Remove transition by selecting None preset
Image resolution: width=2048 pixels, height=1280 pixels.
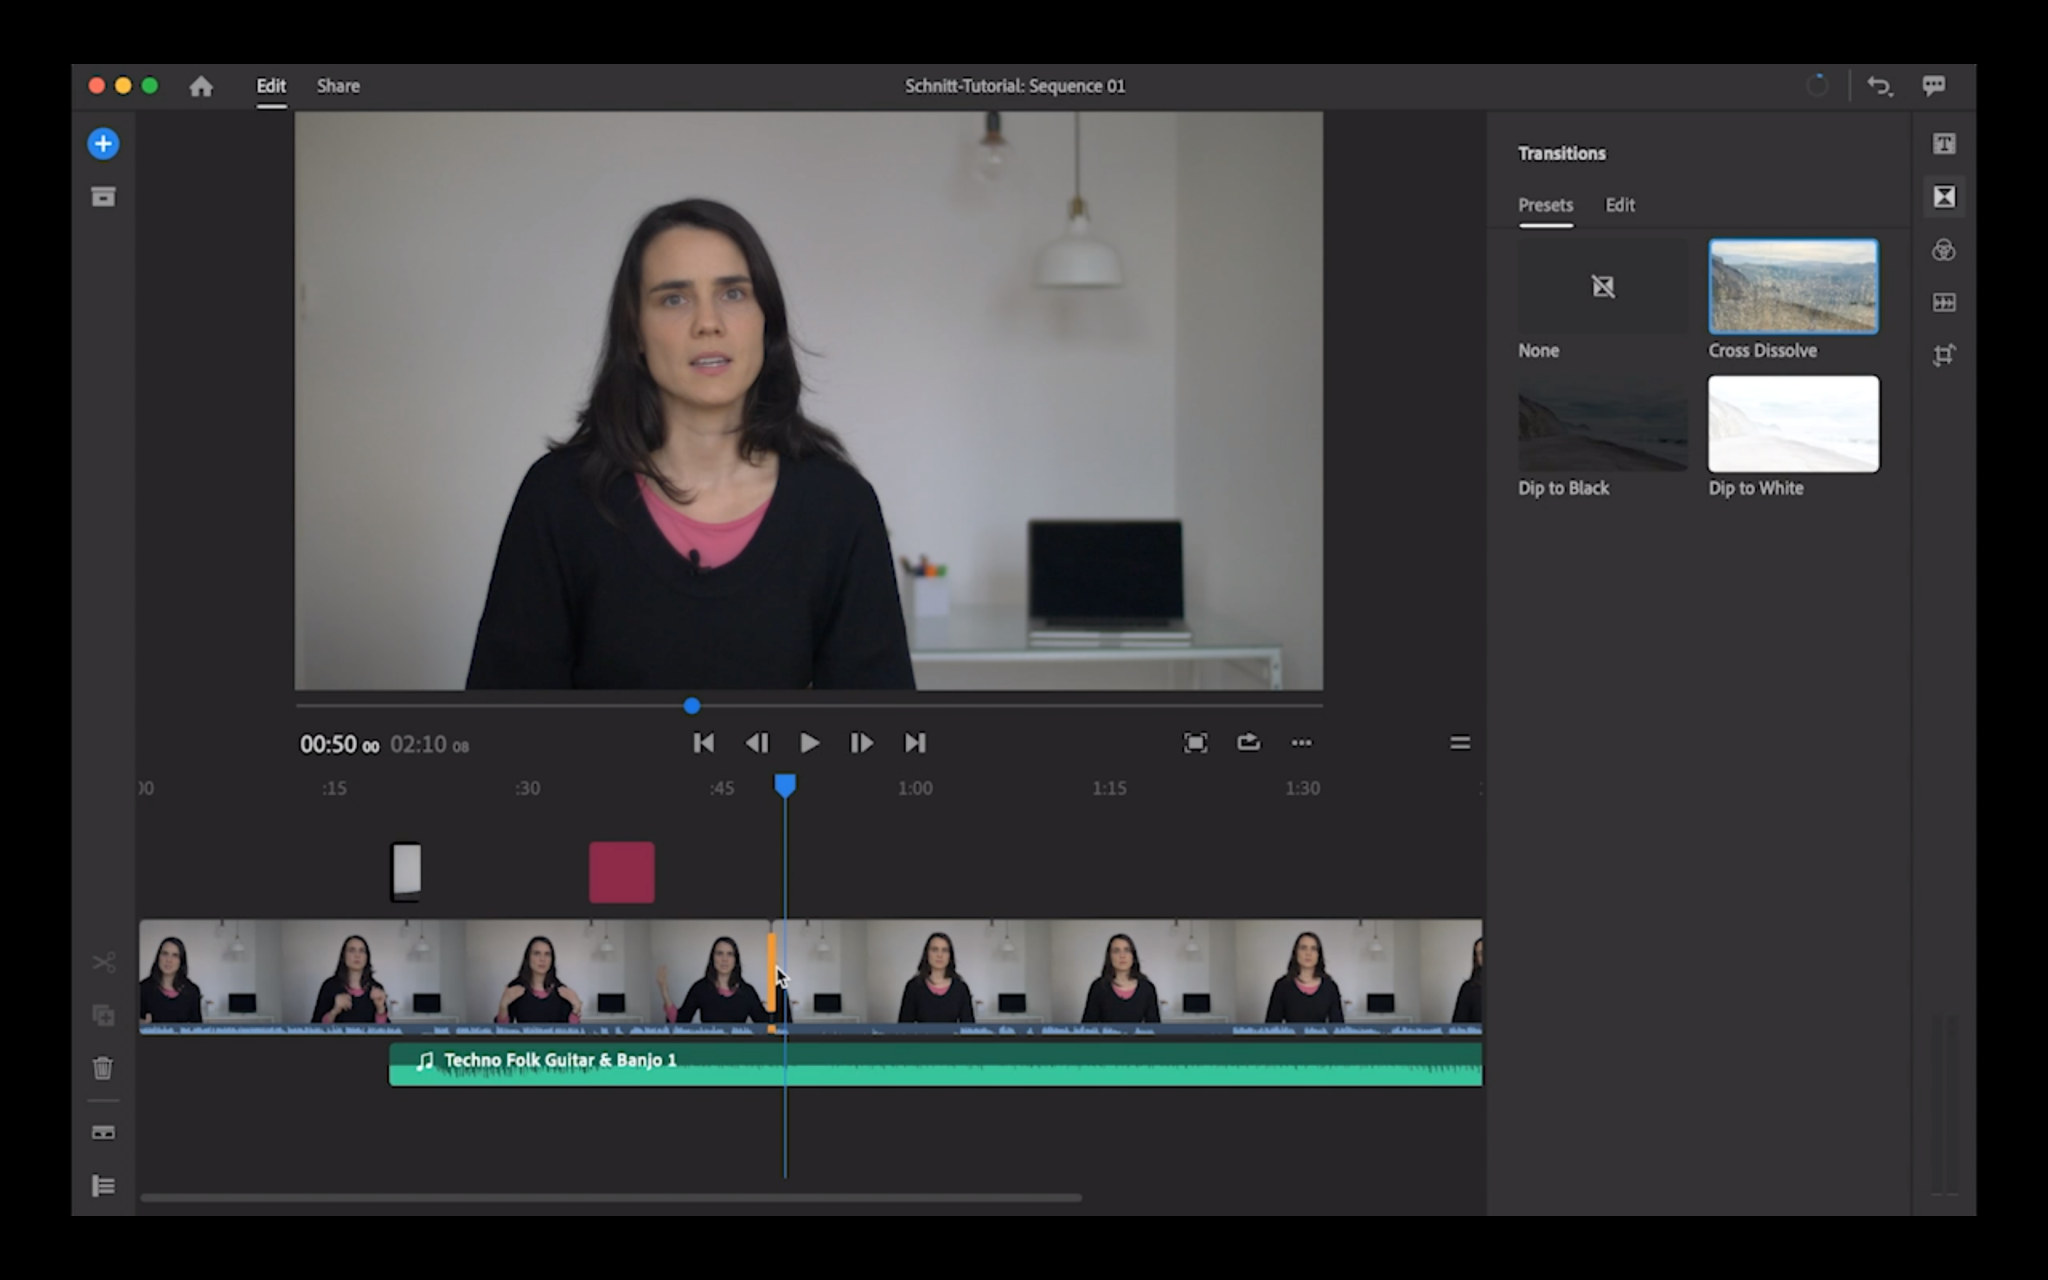point(1602,286)
